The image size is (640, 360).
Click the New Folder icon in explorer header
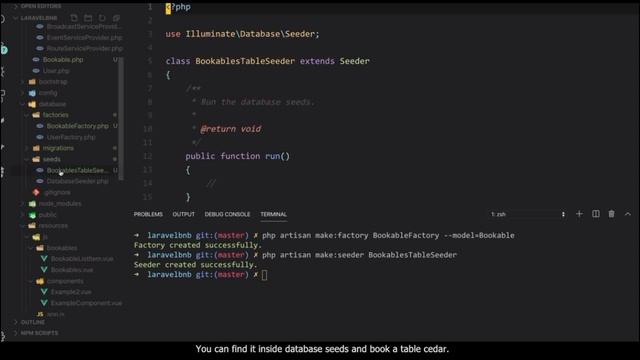pos(88,18)
